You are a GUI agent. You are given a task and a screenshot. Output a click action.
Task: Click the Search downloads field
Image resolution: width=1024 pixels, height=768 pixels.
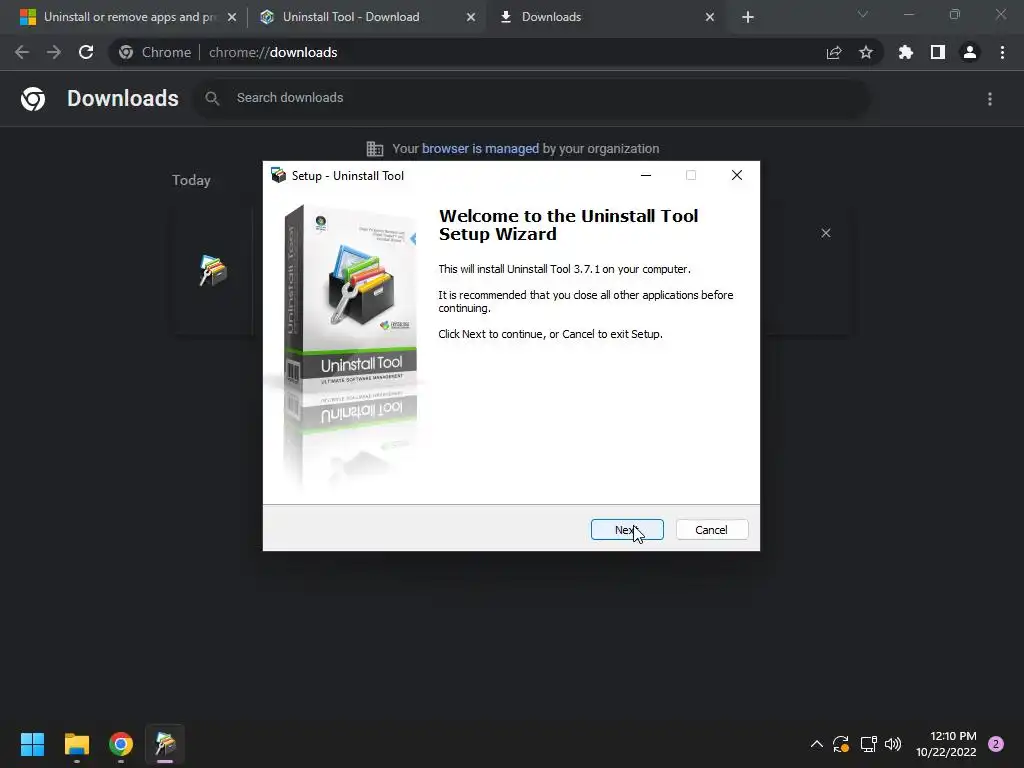[530, 98]
